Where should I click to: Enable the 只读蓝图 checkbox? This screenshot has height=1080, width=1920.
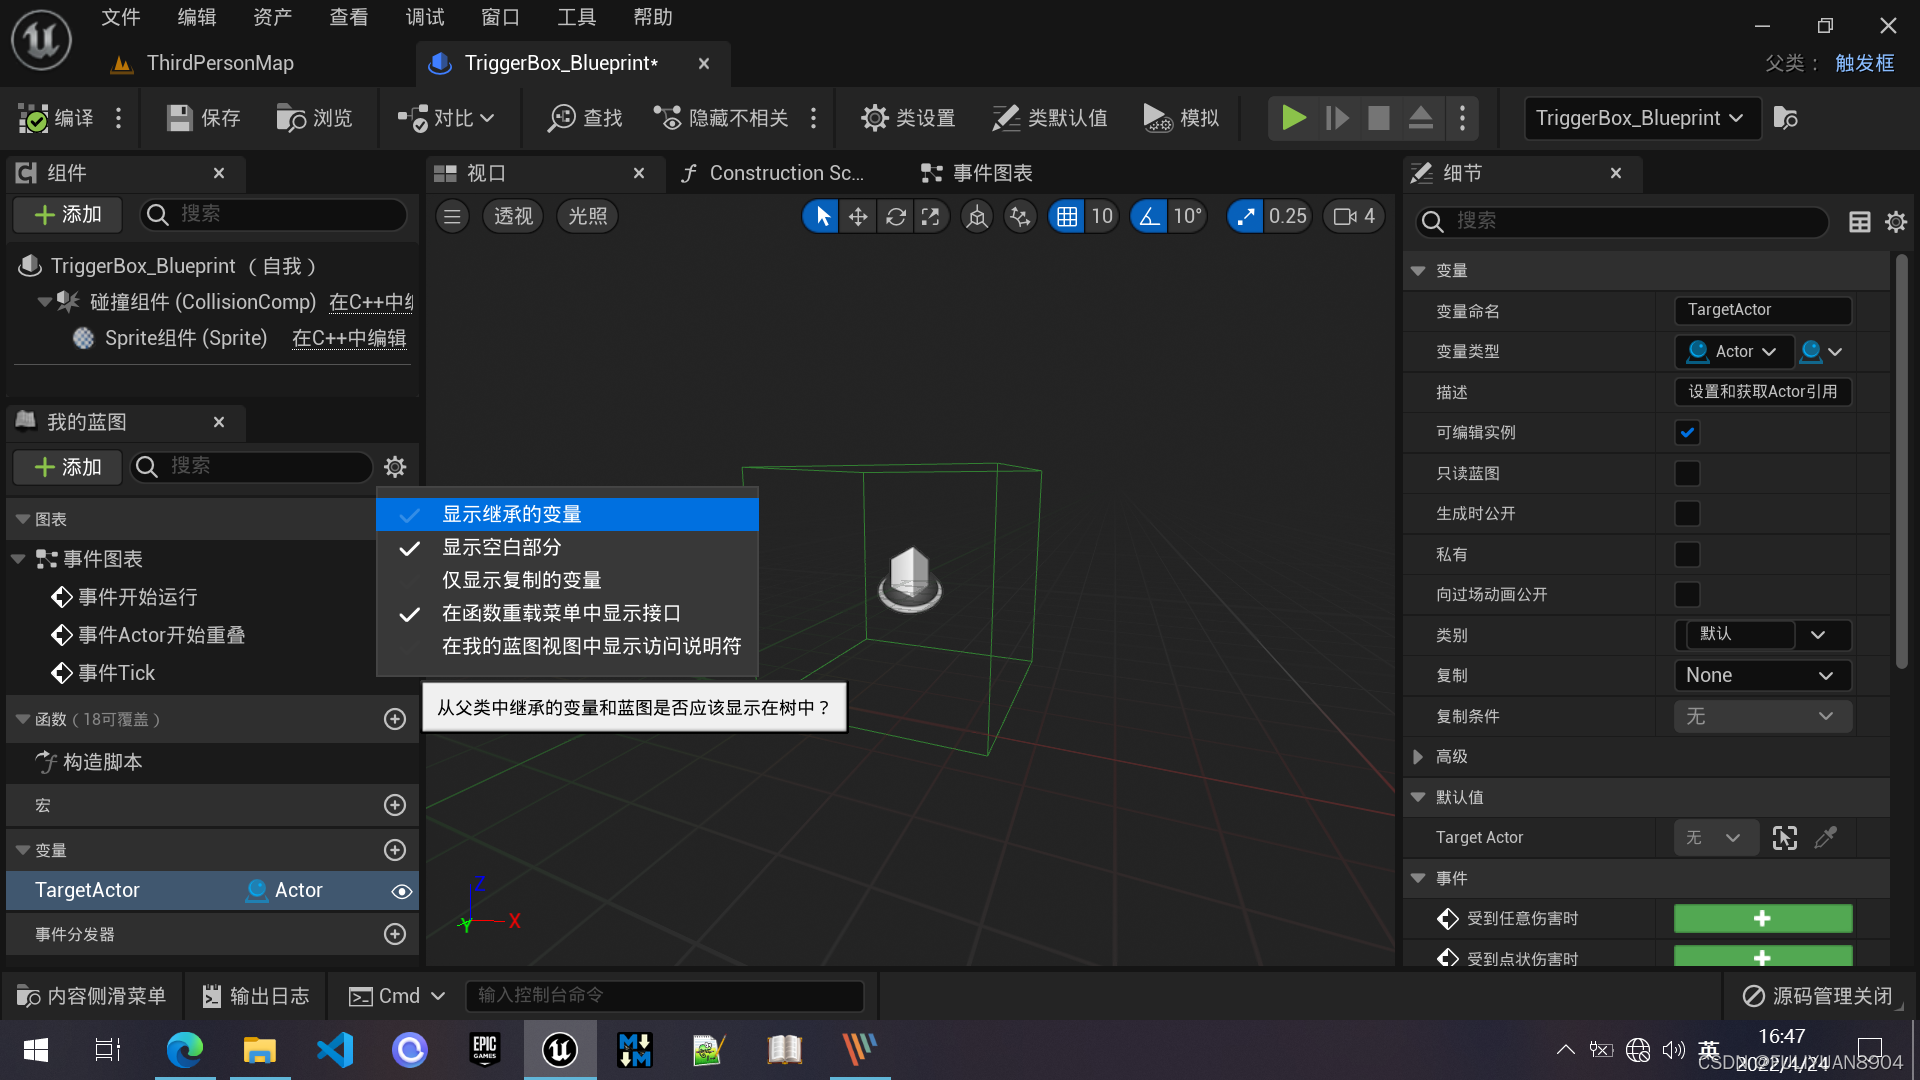[1687, 474]
